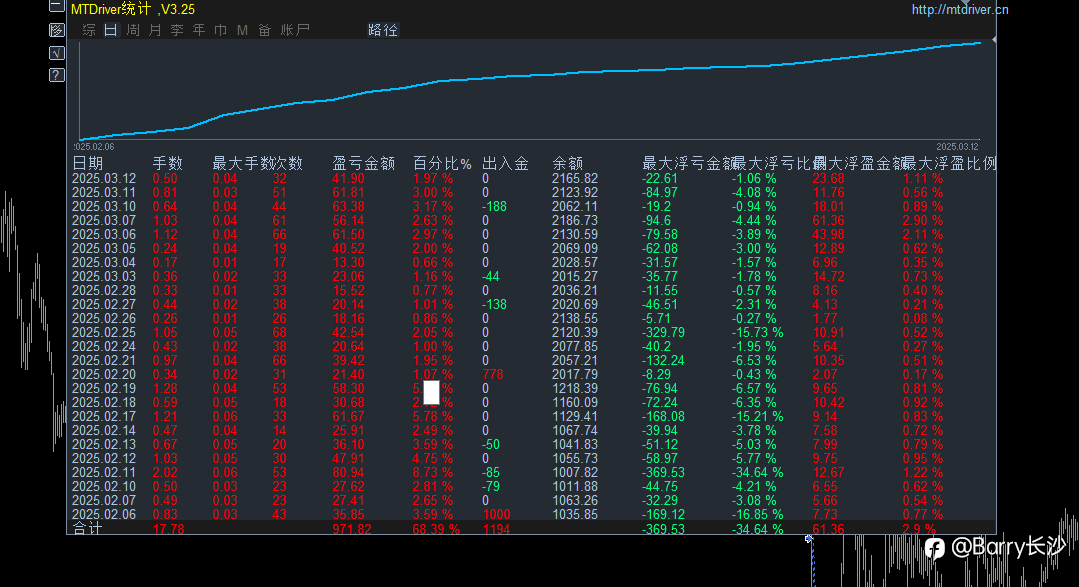Image resolution: width=1079 pixels, height=587 pixels.
Task: Select the 2025.03.11 date row
Action: tap(104, 193)
